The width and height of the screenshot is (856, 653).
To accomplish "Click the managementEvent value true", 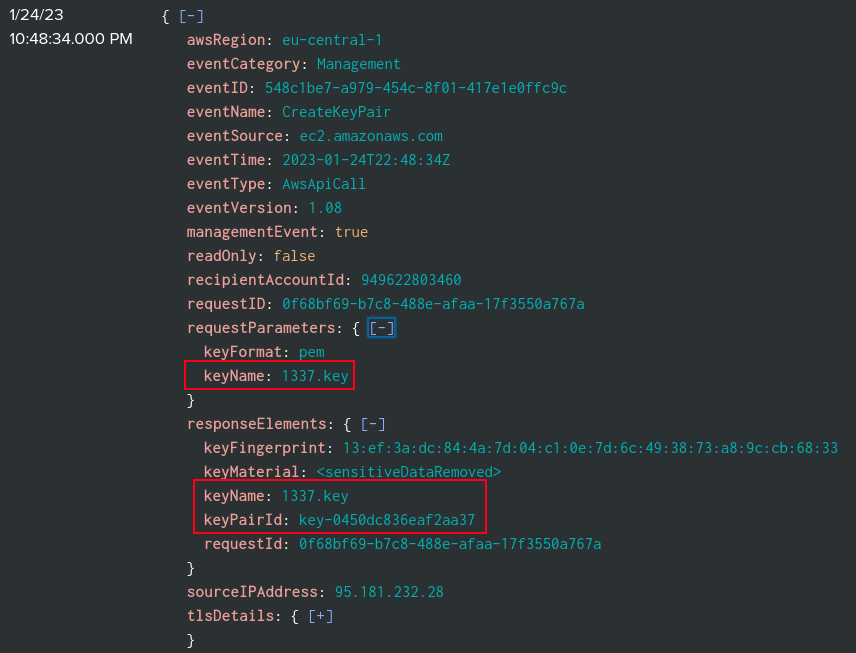I will point(351,232).
